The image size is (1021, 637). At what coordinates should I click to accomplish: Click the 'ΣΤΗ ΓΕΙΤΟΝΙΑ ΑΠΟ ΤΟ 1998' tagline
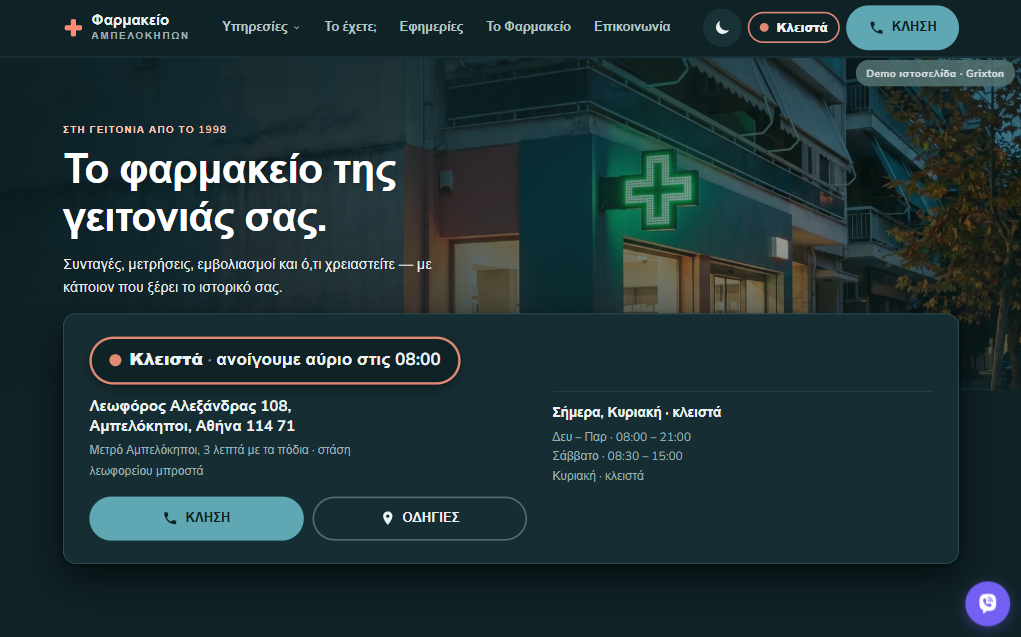tap(145, 130)
